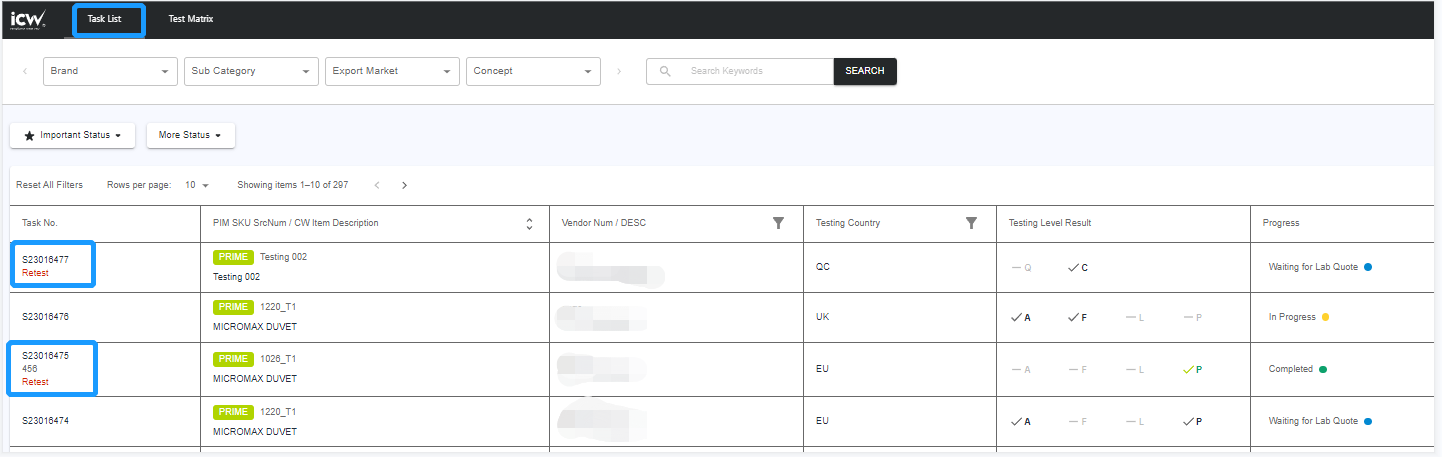Click the magnifier icon in the search box
Viewport: 1442px width, 457px height.
tap(665, 72)
